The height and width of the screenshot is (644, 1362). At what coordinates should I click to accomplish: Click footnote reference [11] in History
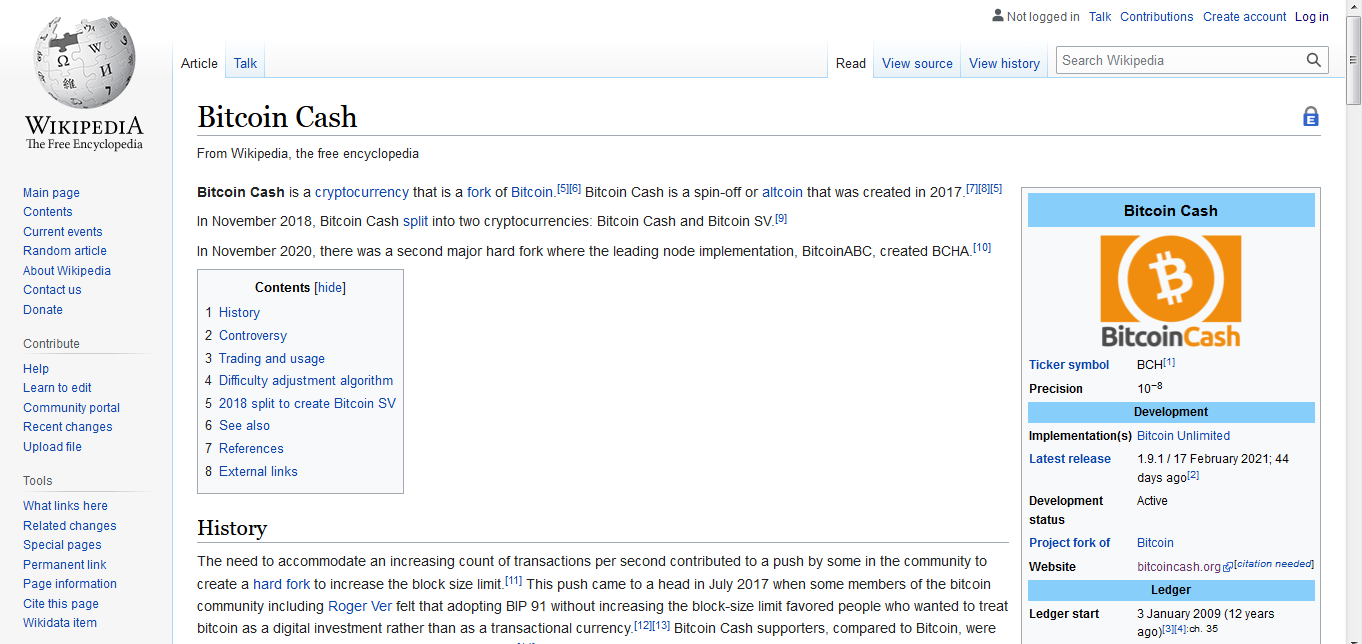(x=513, y=580)
